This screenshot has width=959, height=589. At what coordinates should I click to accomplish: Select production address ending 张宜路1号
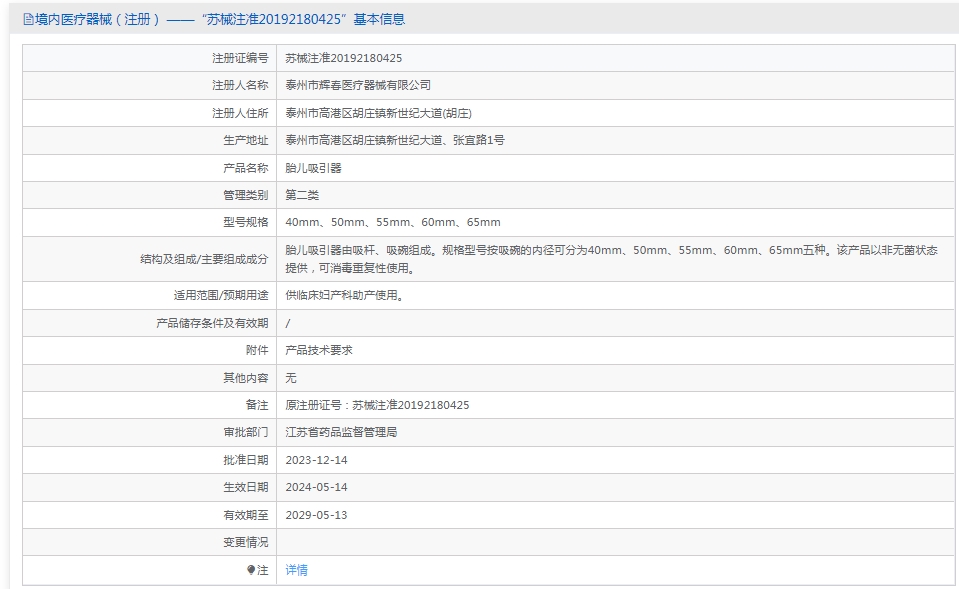click(395, 141)
